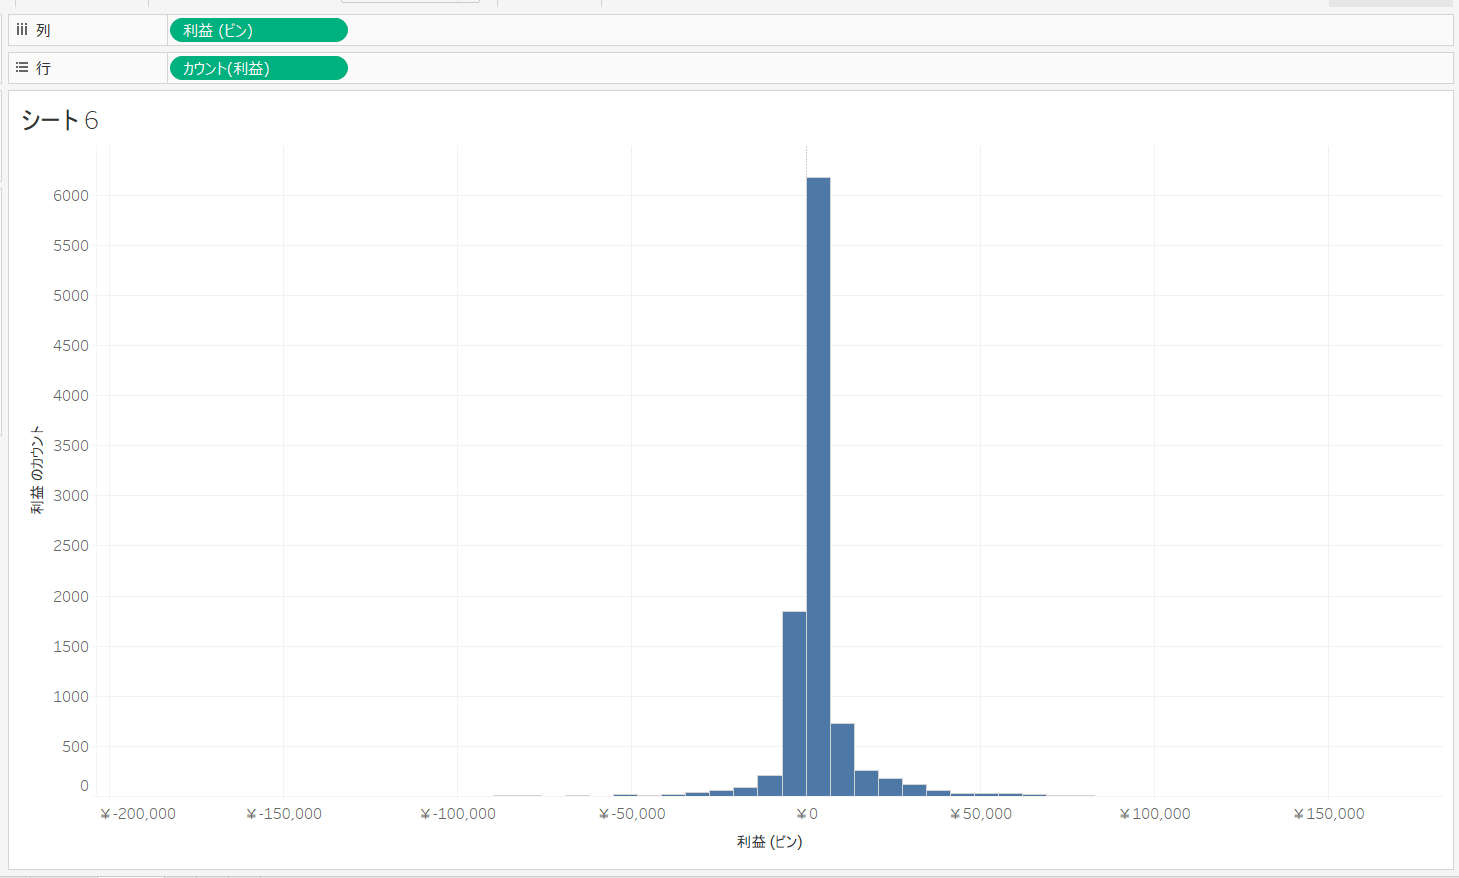Click the 1500 y-axis tick label
Screen dimensions: 1459x878
(71, 647)
